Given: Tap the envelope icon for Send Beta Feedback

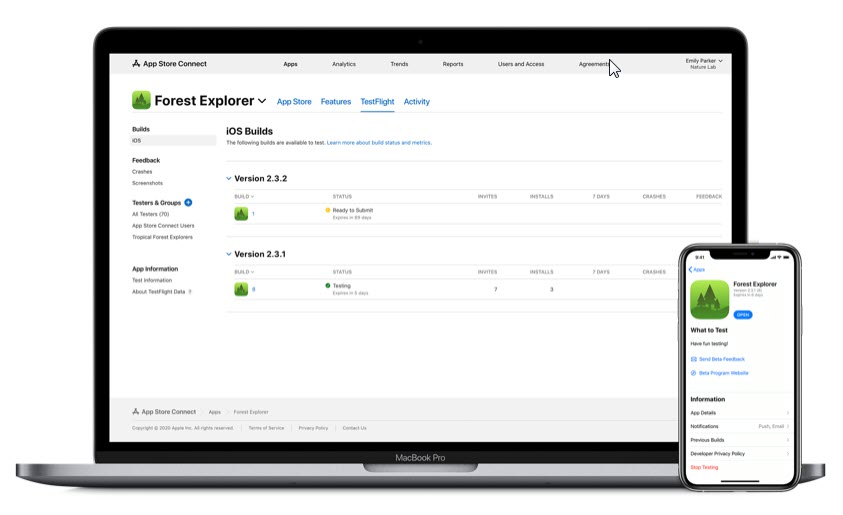Looking at the screenshot, I should coord(694,359).
